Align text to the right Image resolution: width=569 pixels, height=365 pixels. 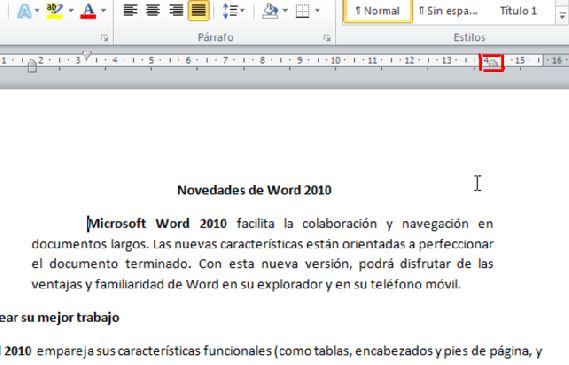point(176,10)
